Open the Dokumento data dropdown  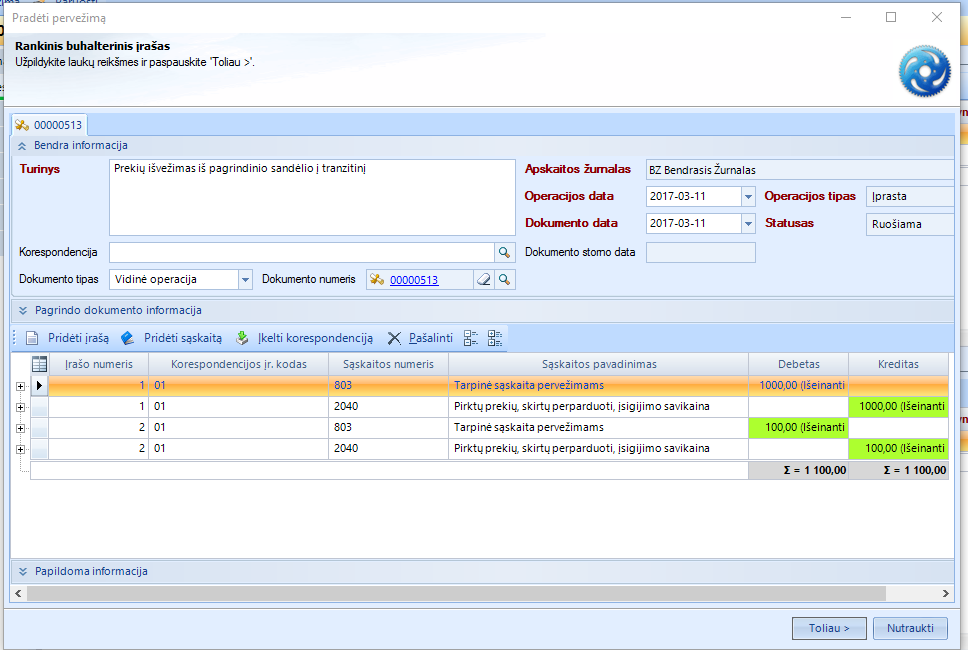tap(748, 223)
